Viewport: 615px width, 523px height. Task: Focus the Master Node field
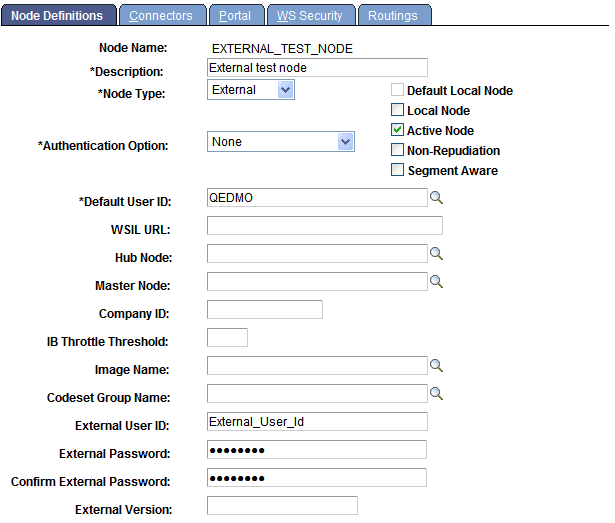tap(317, 281)
